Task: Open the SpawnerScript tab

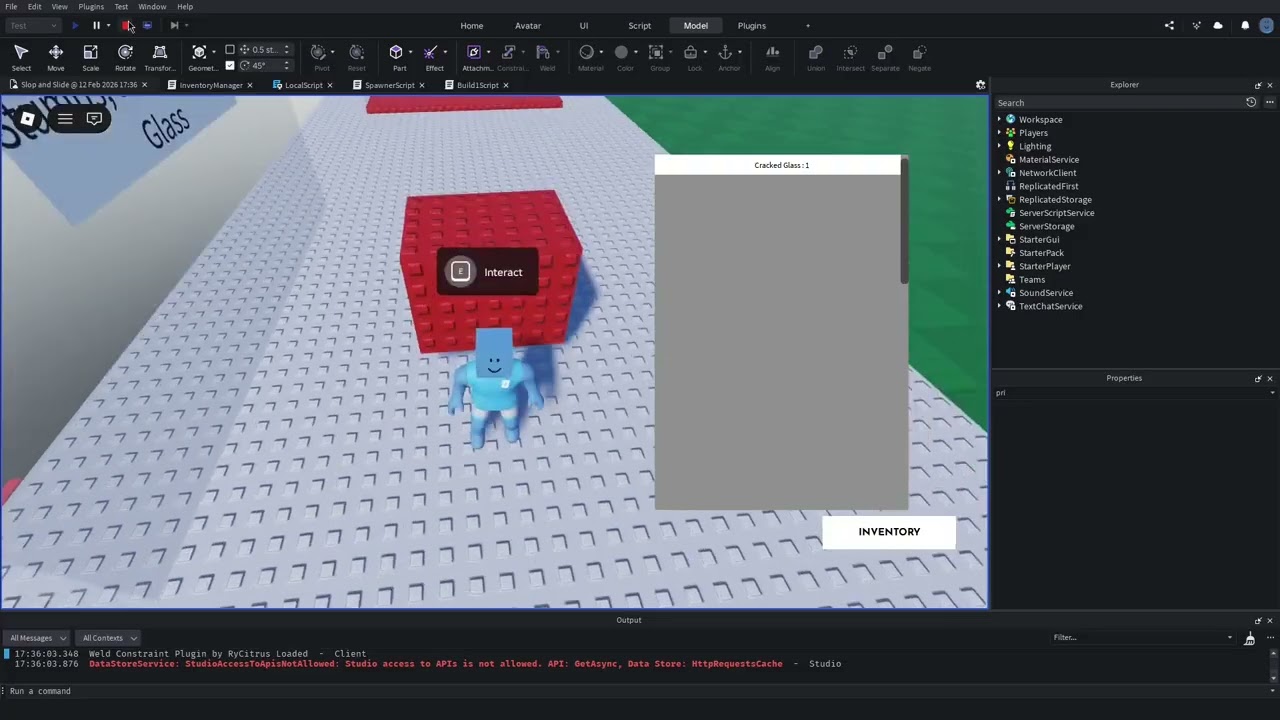Action: (x=389, y=85)
